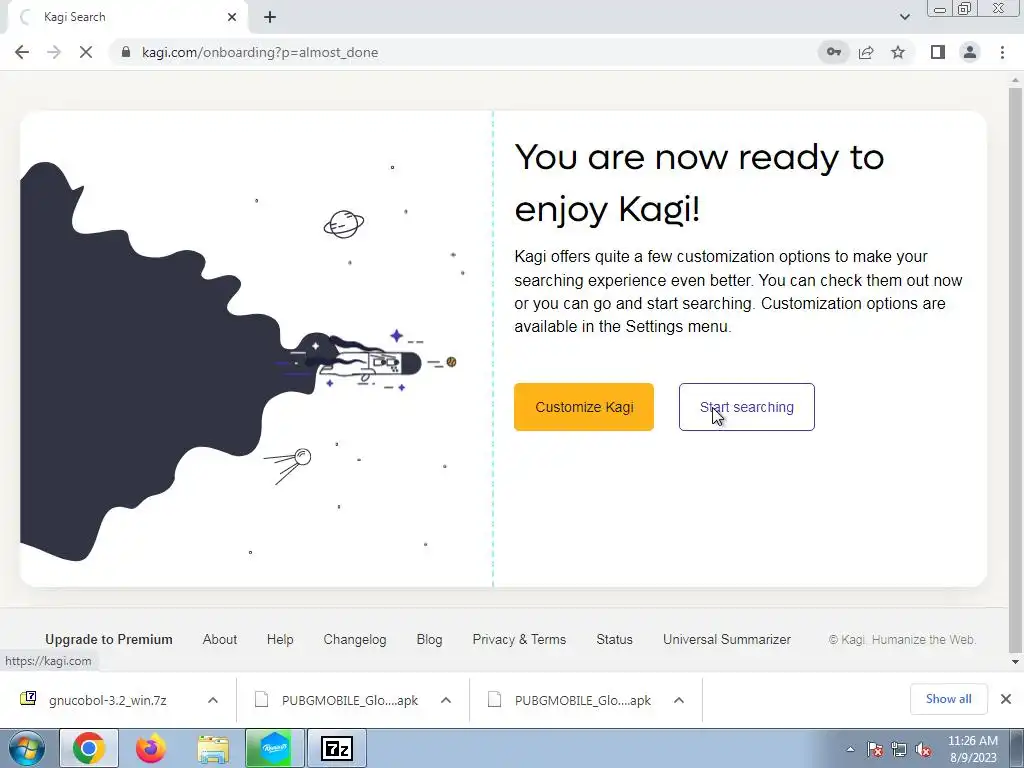Expand options for gnucobol-3.2_win.7z download

213,700
